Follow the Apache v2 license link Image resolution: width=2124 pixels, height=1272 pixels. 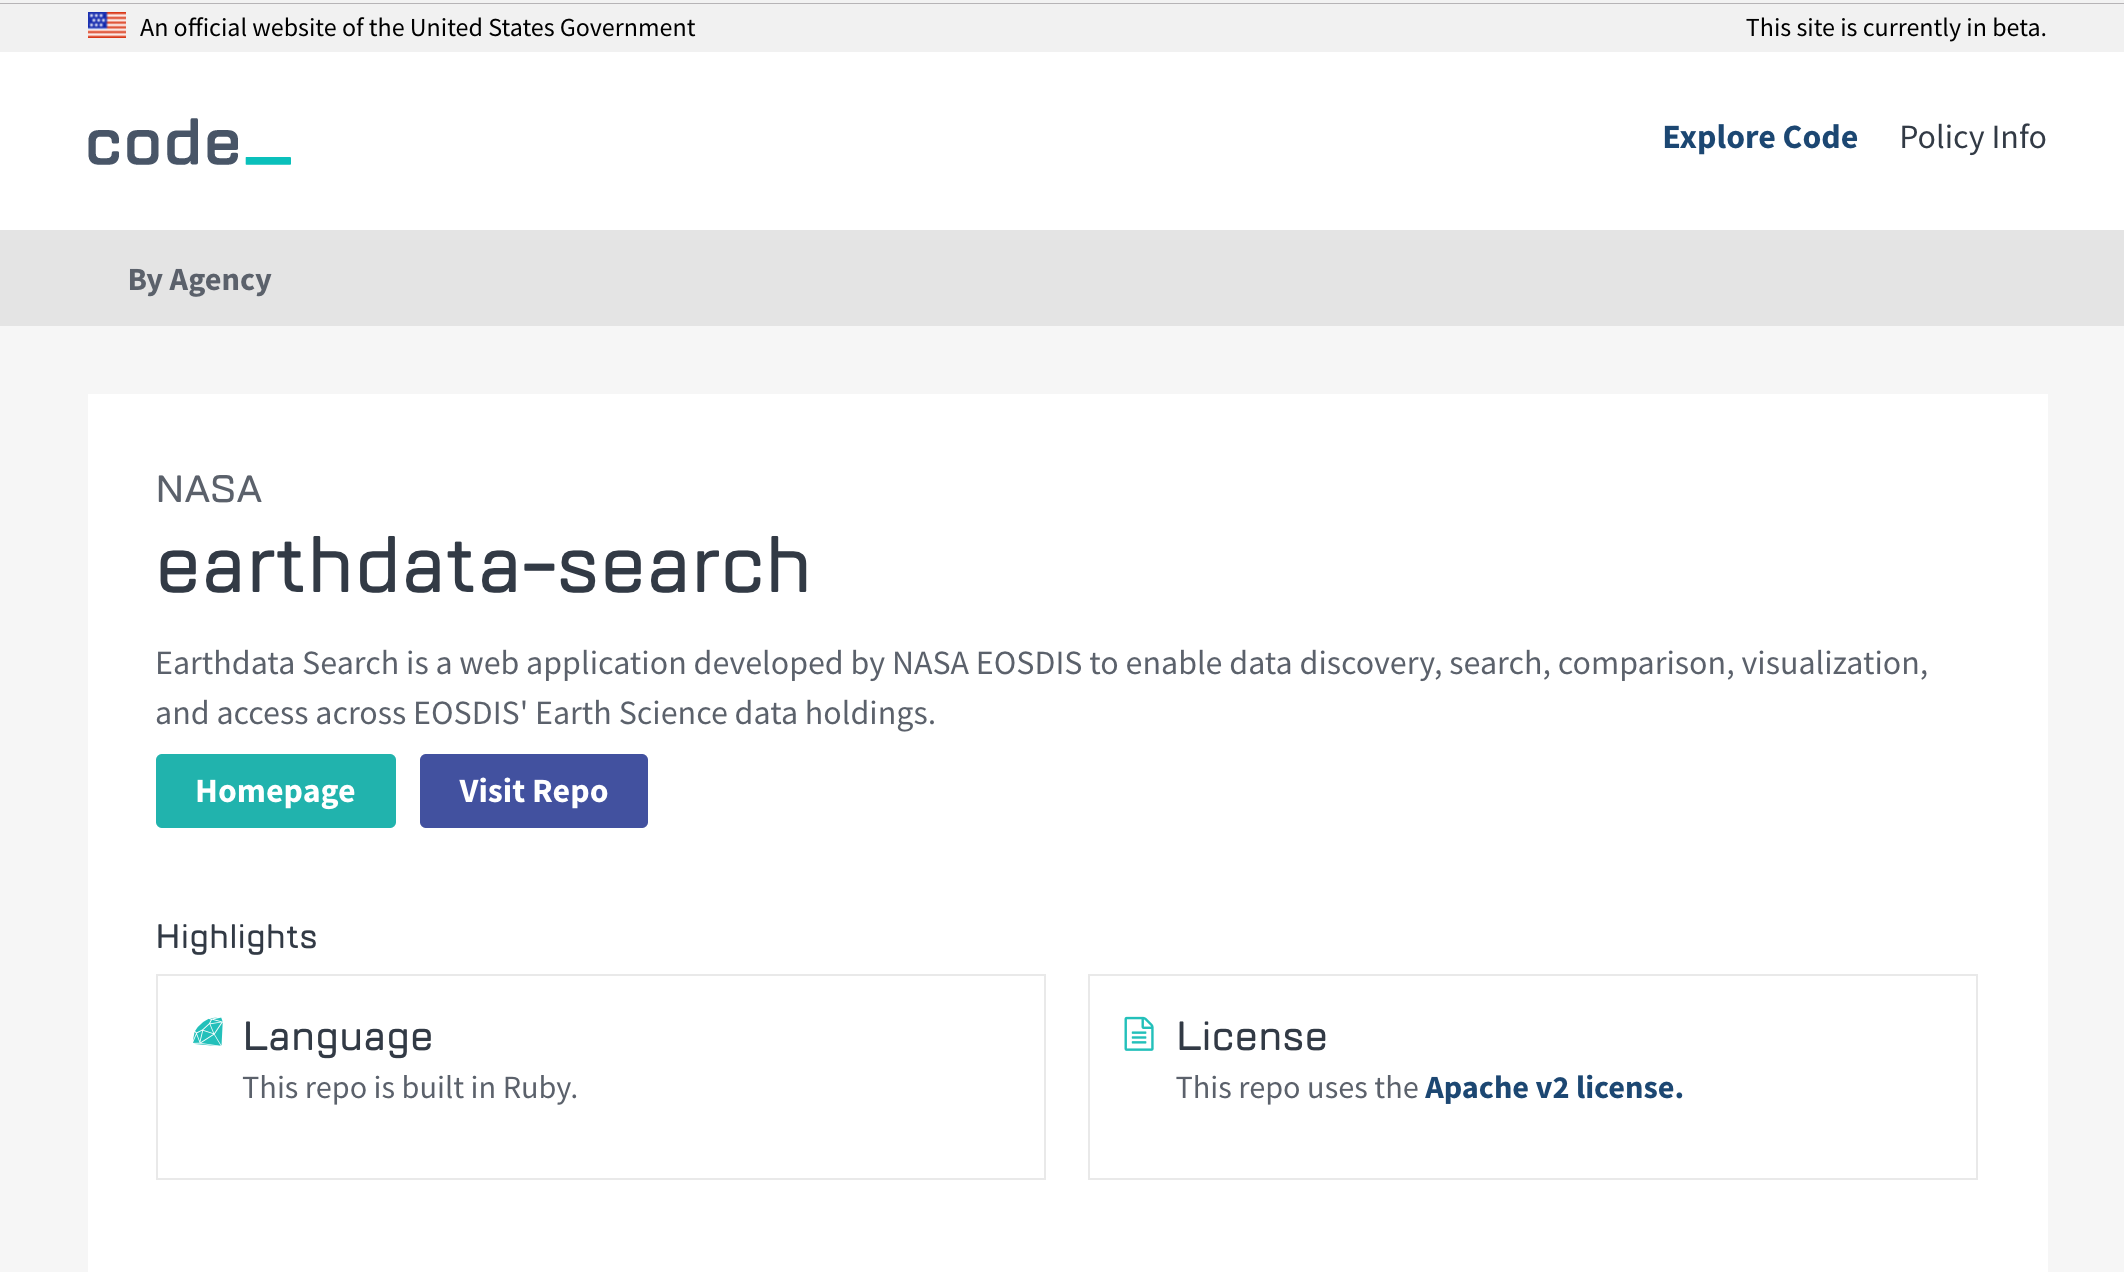point(1553,1087)
